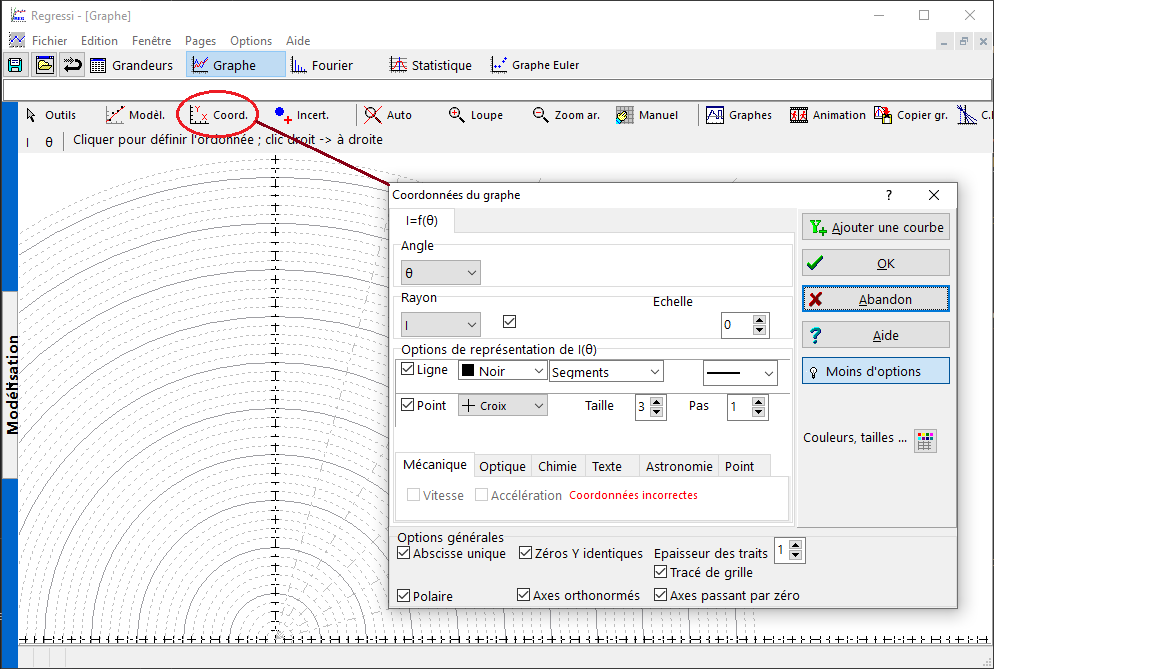Toggle the Tracé de grille checkbox
Image resolution: width=1152 pixels, height=669 pixels.
point(660,572)
